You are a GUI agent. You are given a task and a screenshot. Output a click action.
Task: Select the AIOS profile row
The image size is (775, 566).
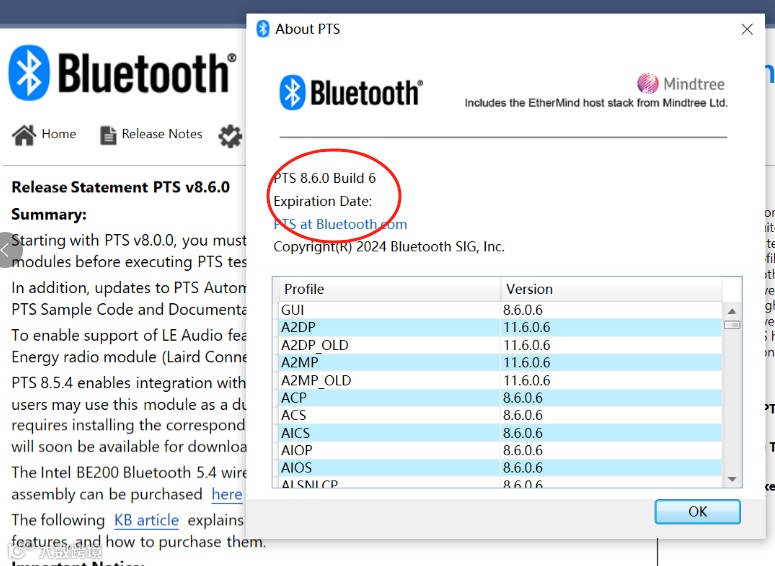click(x=500, y=468)
